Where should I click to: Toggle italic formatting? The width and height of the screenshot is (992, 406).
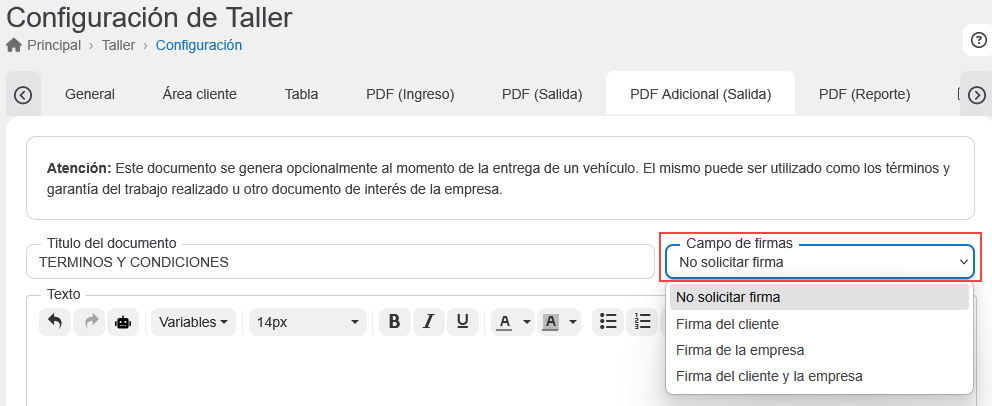tap(428, 322)
